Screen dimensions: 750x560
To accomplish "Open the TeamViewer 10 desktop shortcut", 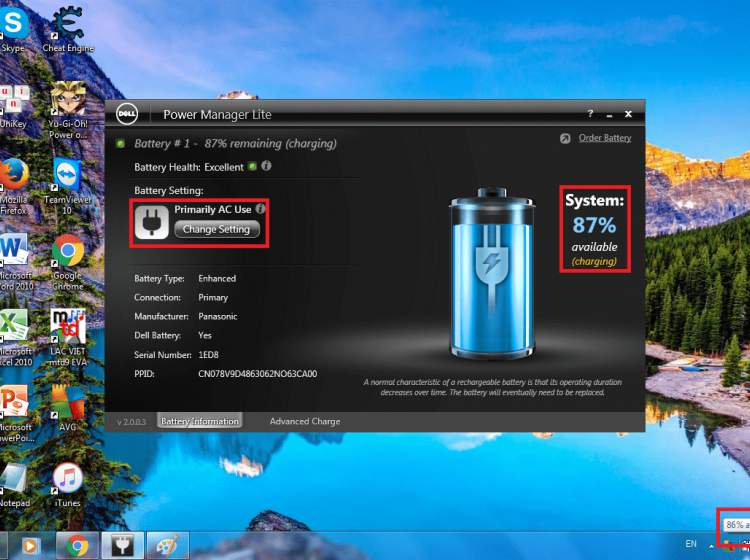I will 67,187.
